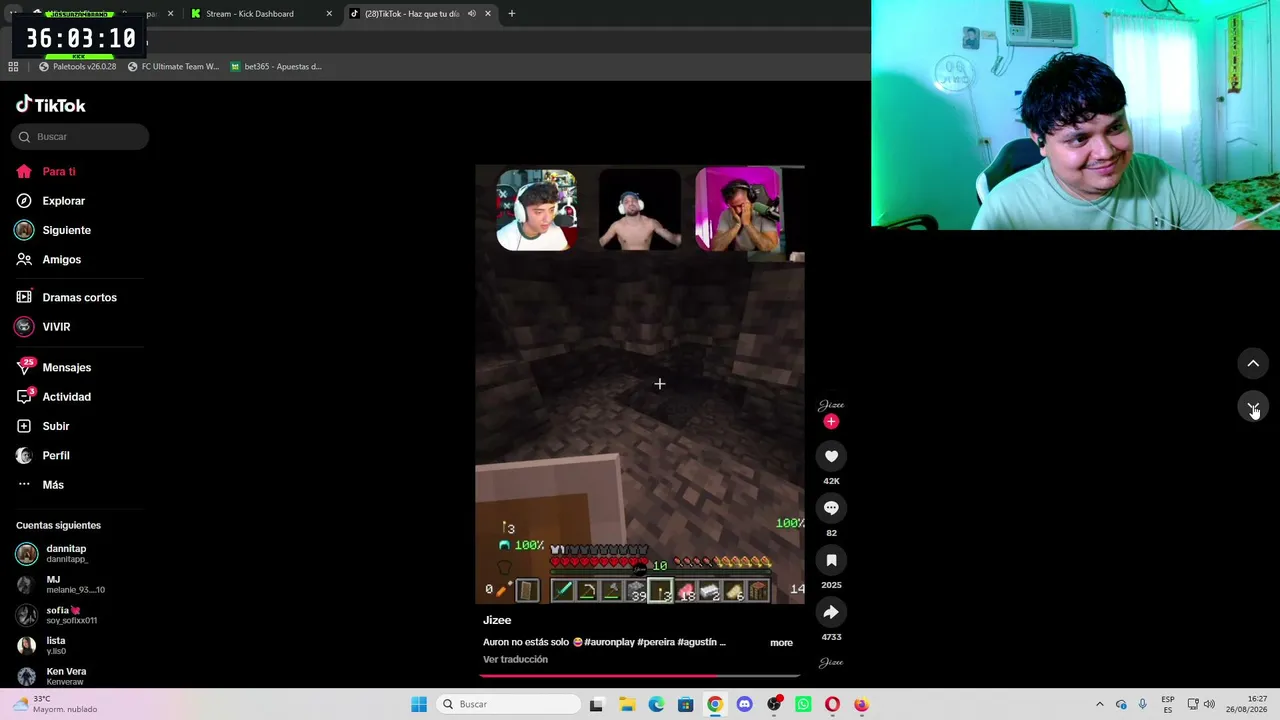Image resolution: width=1280 pixels, height=720 pixels.
Task: Open Firefox from the taskbar
Action: click(x=861, y=705)
